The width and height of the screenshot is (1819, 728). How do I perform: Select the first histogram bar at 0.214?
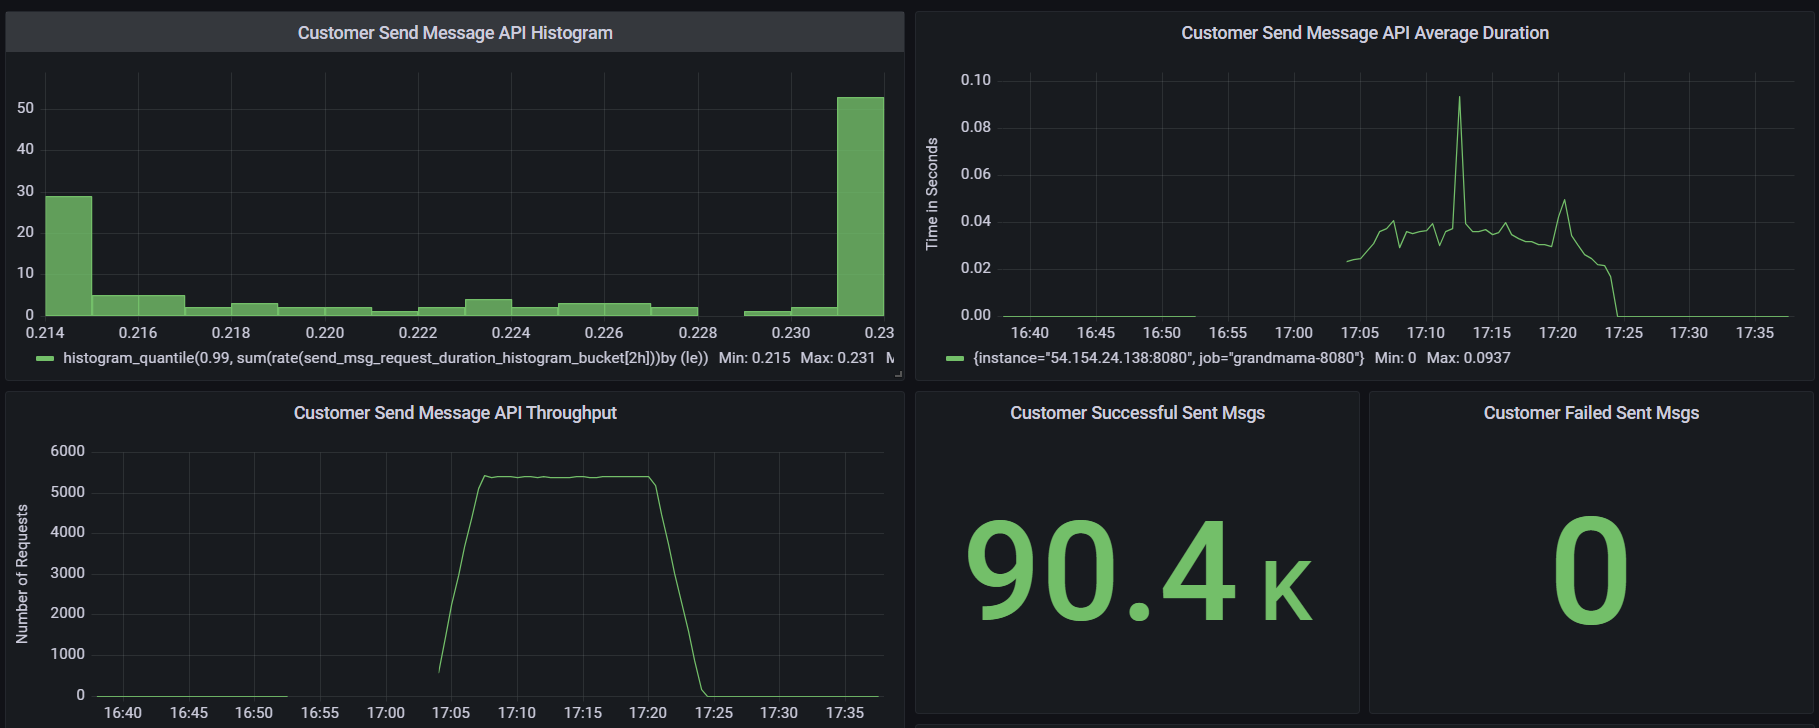coord(68,256)
